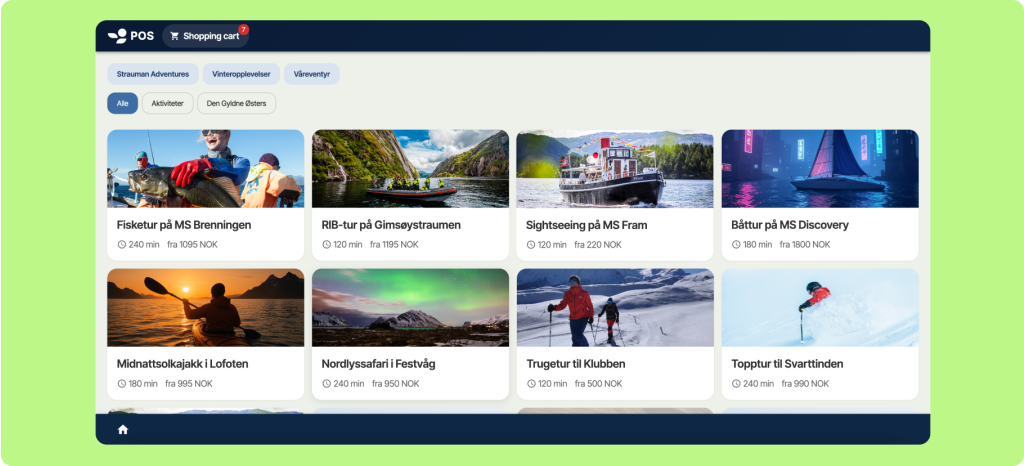Viewport: 1024px width, 466px height.
Task: Filter by Aktiviteter
Action: (x=167, y=103)
